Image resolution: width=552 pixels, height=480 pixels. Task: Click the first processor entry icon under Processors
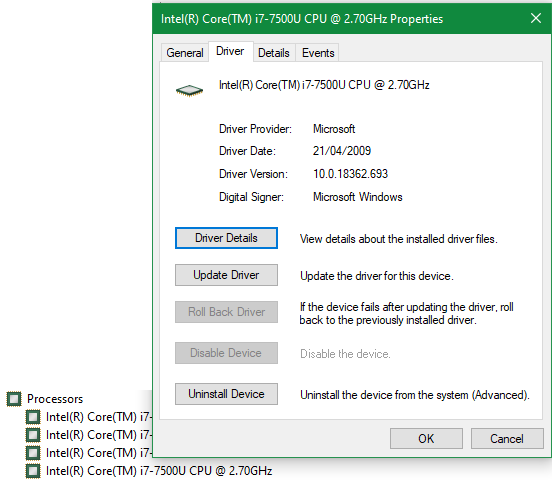pyautogui.click(x=33, y=417)
